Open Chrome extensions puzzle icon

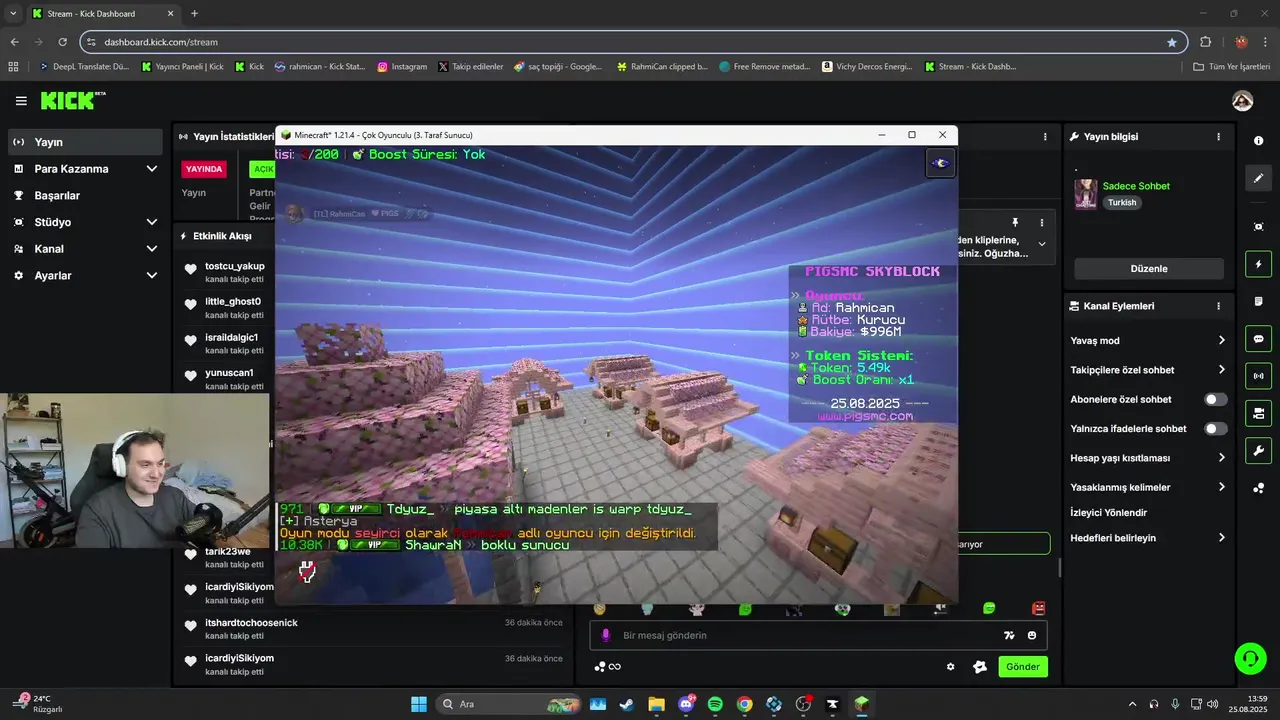(1205, 42)
